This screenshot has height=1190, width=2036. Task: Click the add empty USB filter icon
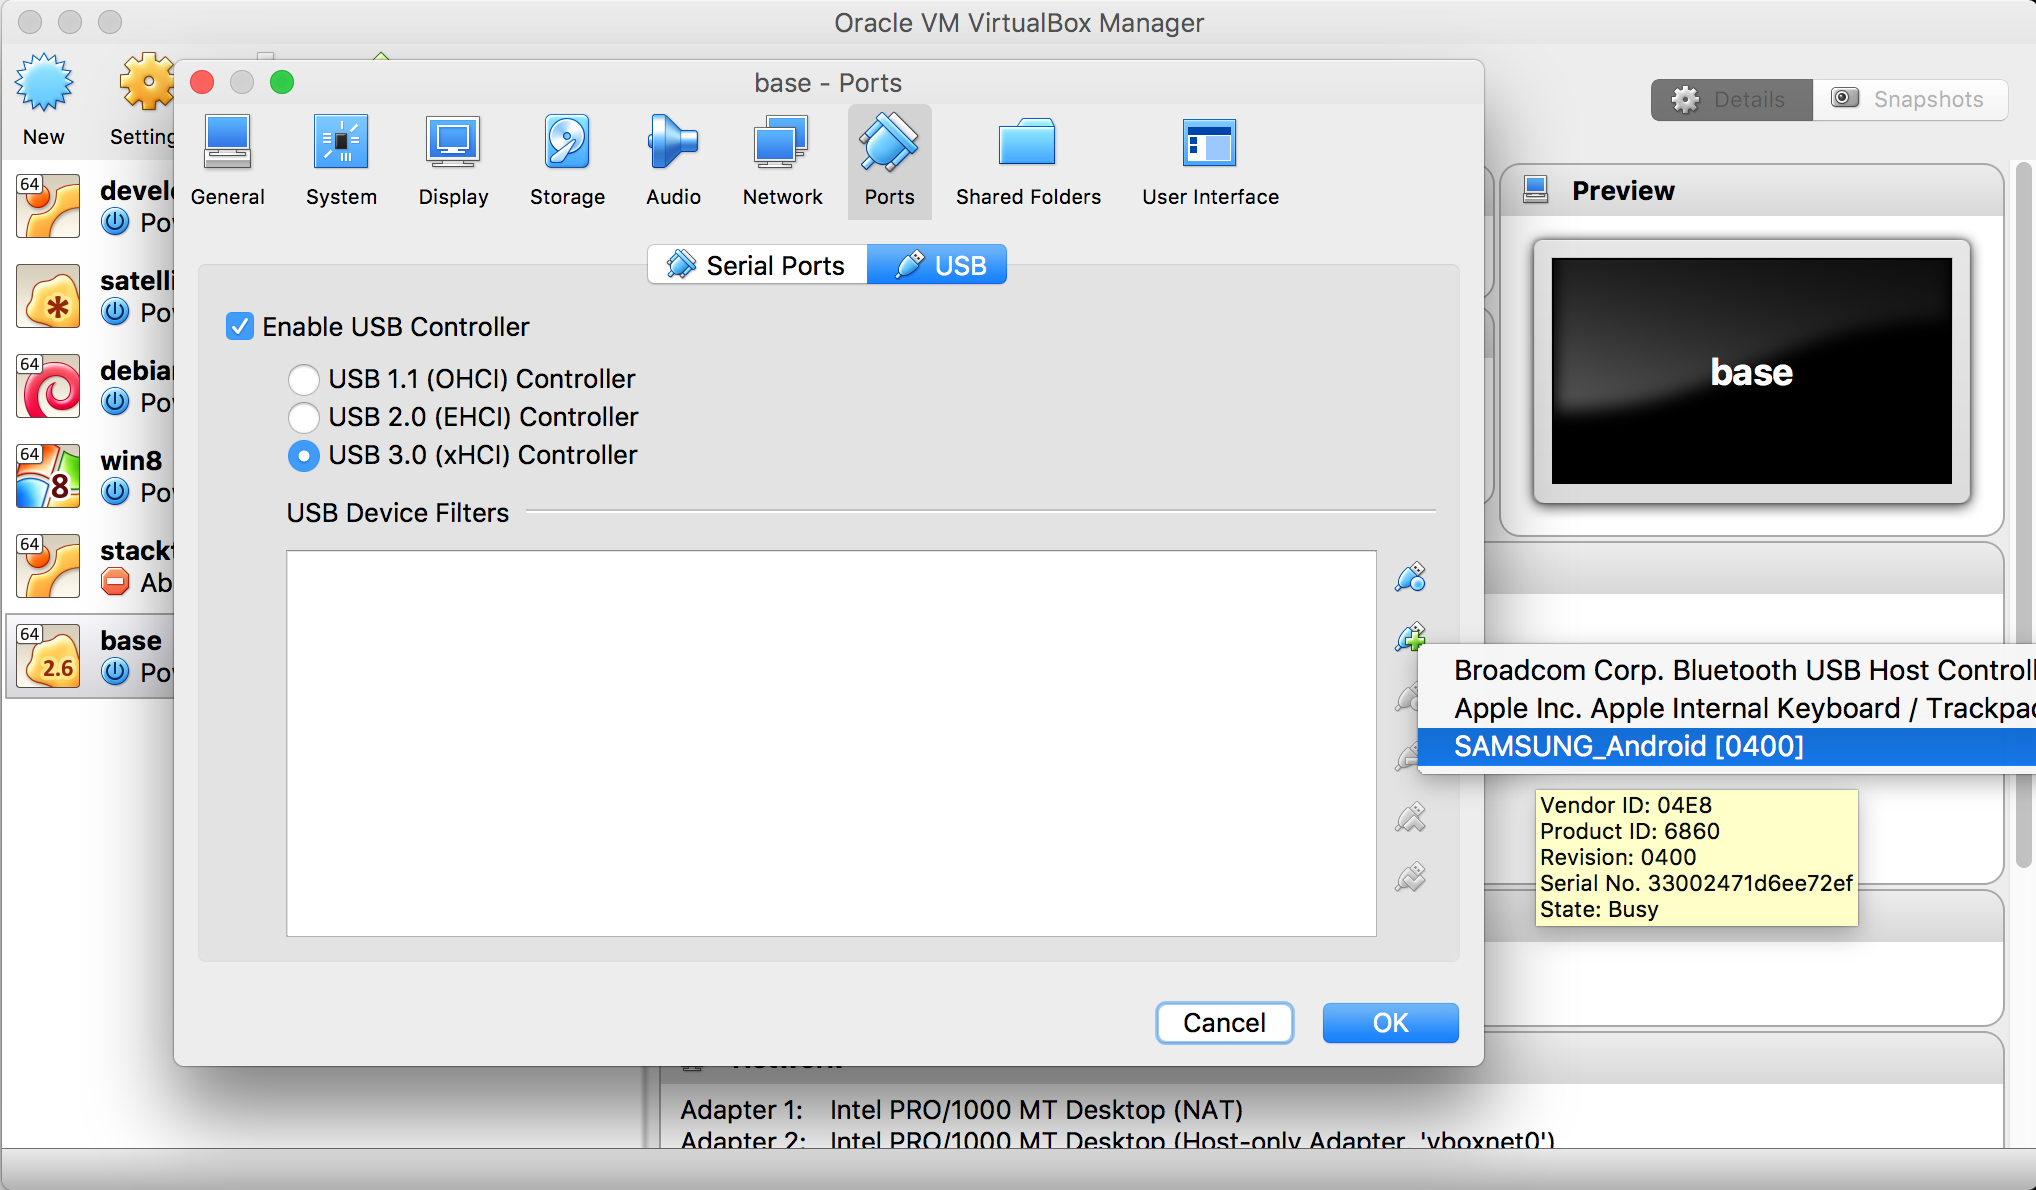1410,577
